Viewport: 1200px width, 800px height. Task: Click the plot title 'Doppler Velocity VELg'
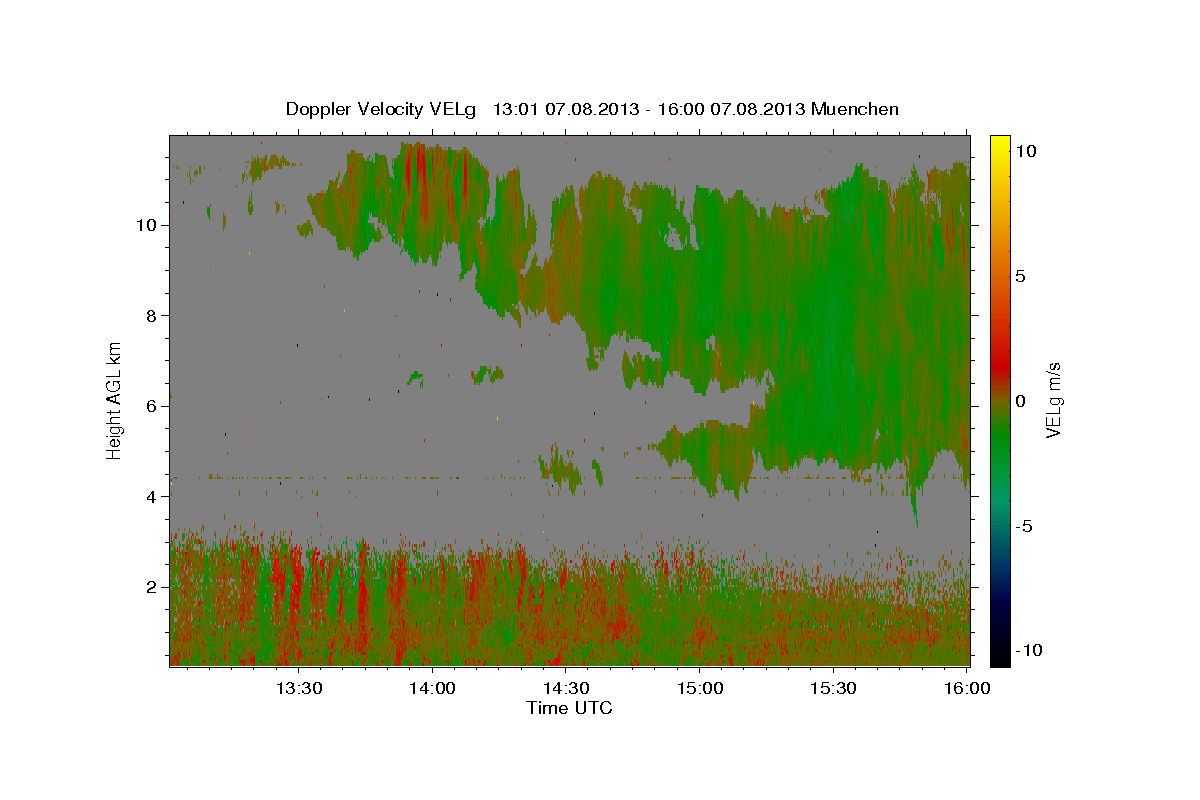[382, 109]
